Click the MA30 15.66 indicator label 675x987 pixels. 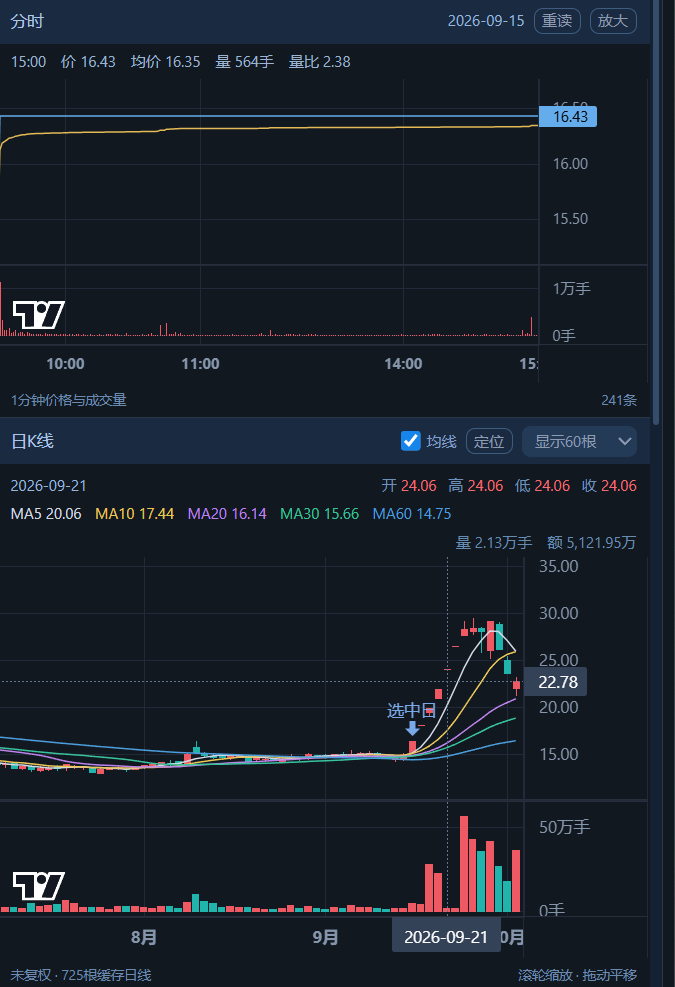[319, 514]
